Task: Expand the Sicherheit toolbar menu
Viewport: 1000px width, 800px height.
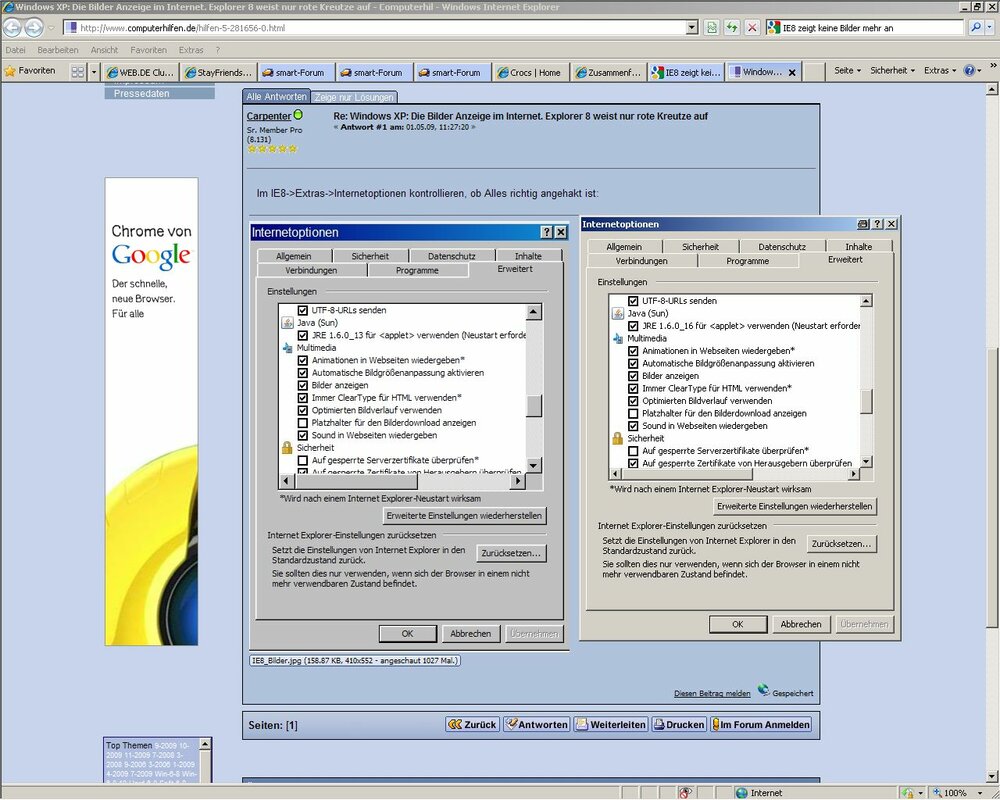Action: [892, 71]
